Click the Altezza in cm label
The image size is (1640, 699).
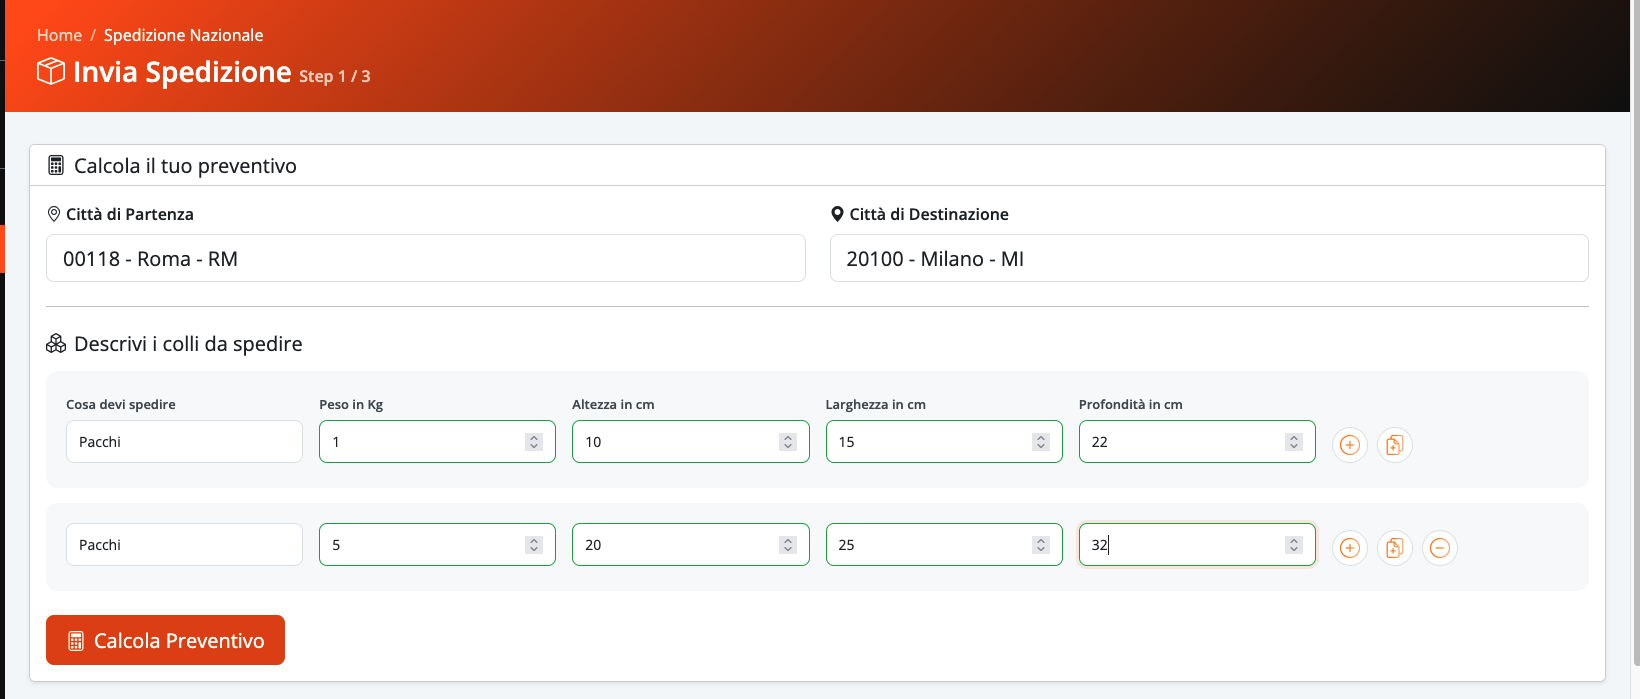(x=613, y=404)
